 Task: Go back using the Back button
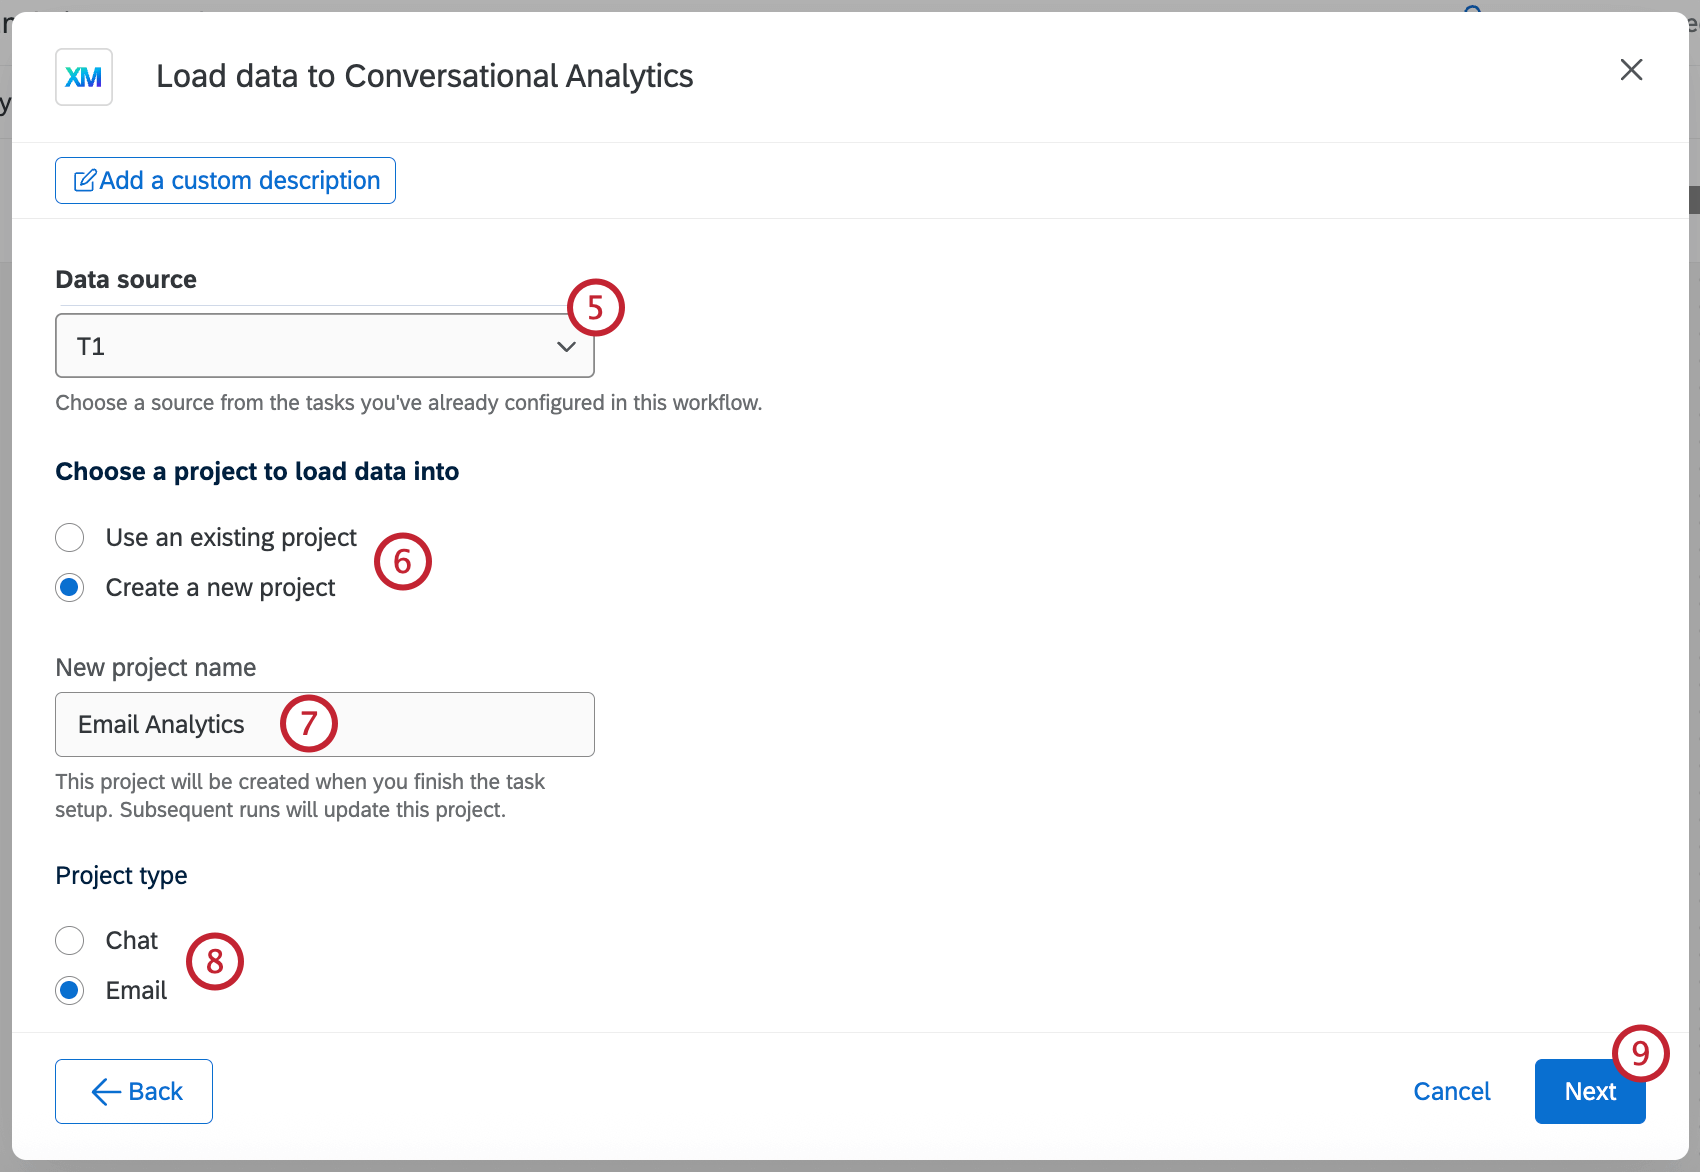point(133,1091)
